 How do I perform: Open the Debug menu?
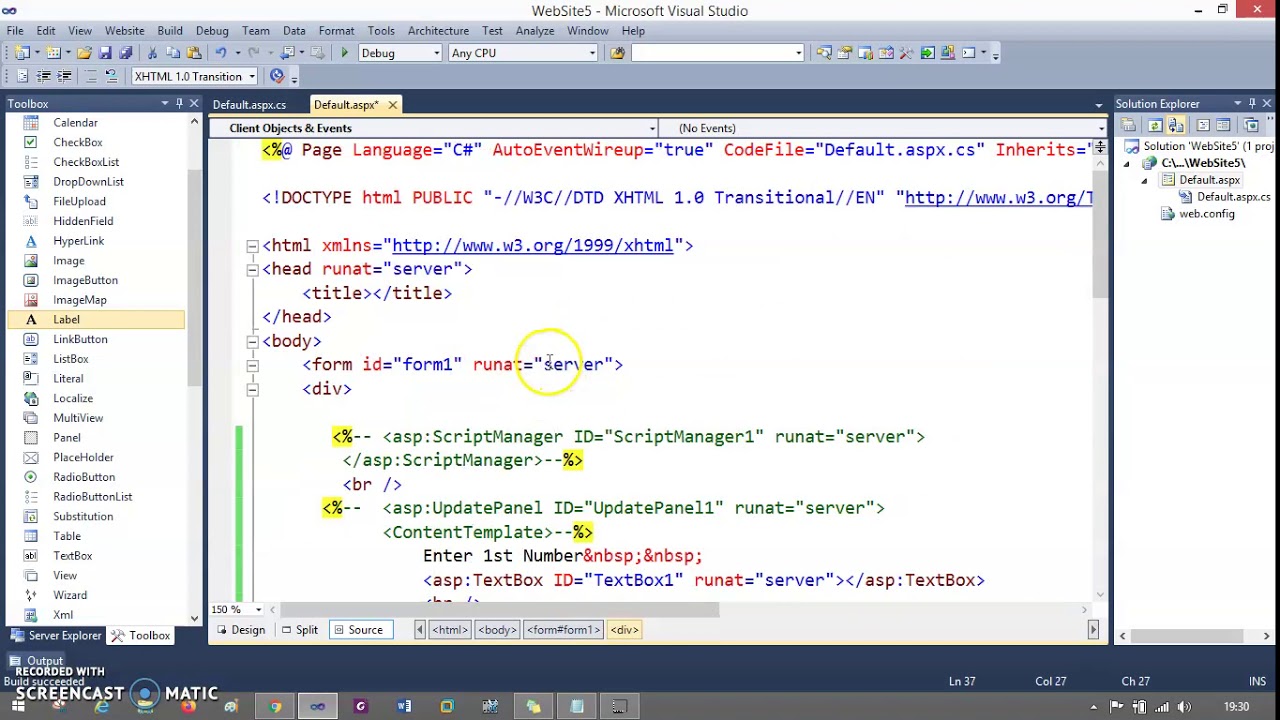tap(212, 31)
